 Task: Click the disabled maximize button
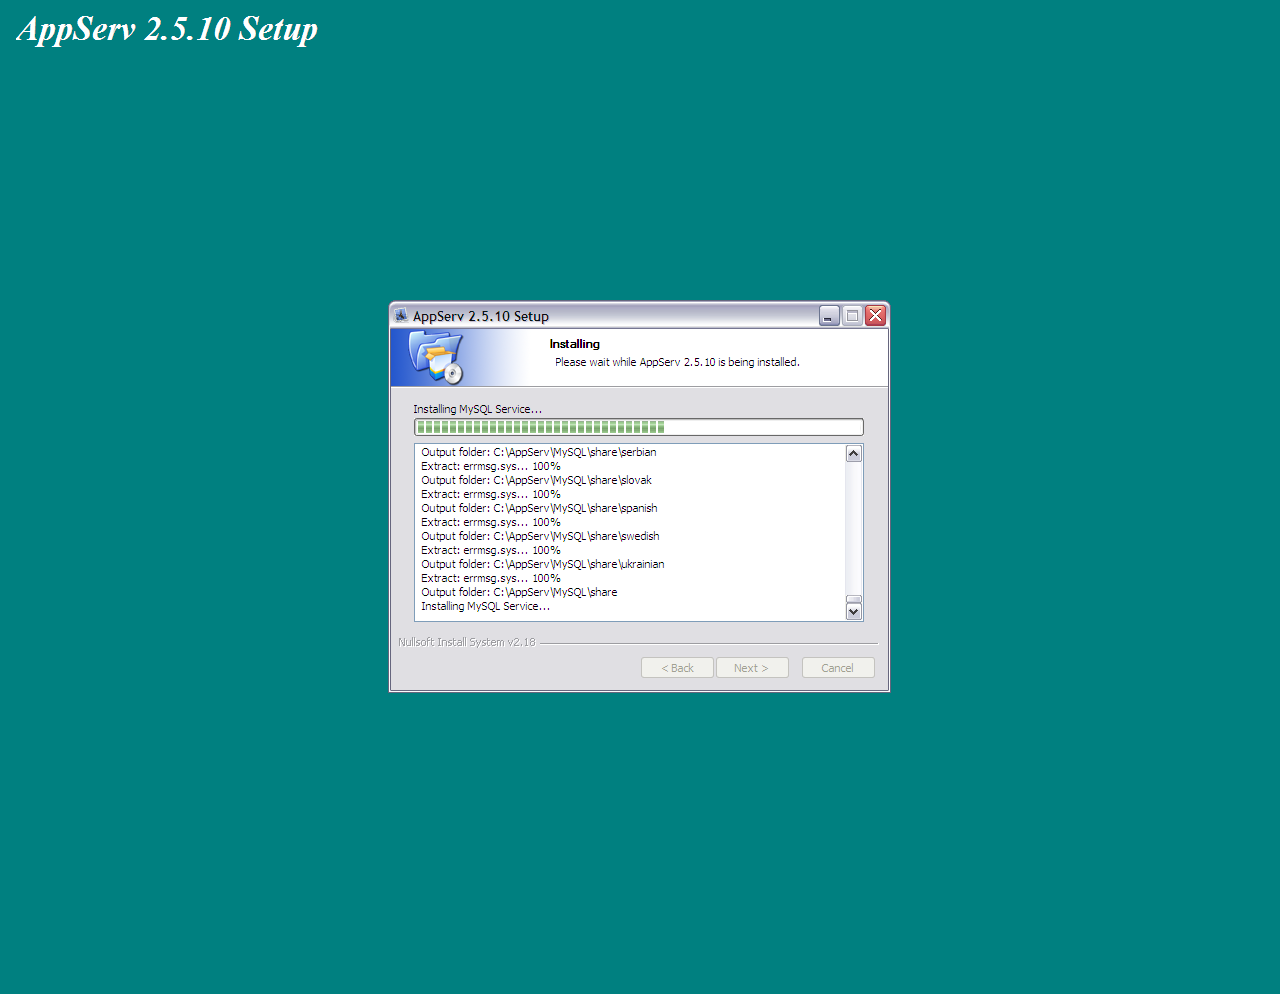(852, 316)
